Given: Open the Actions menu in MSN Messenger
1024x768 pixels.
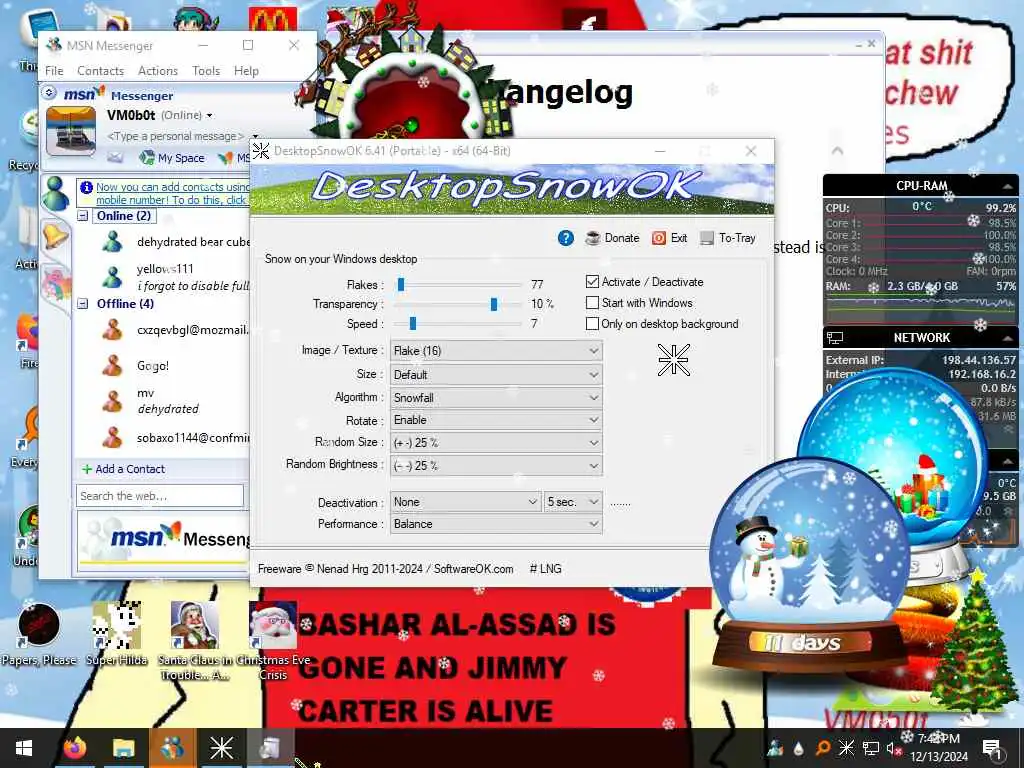Looking at the screenshot, I should [157, 71].
